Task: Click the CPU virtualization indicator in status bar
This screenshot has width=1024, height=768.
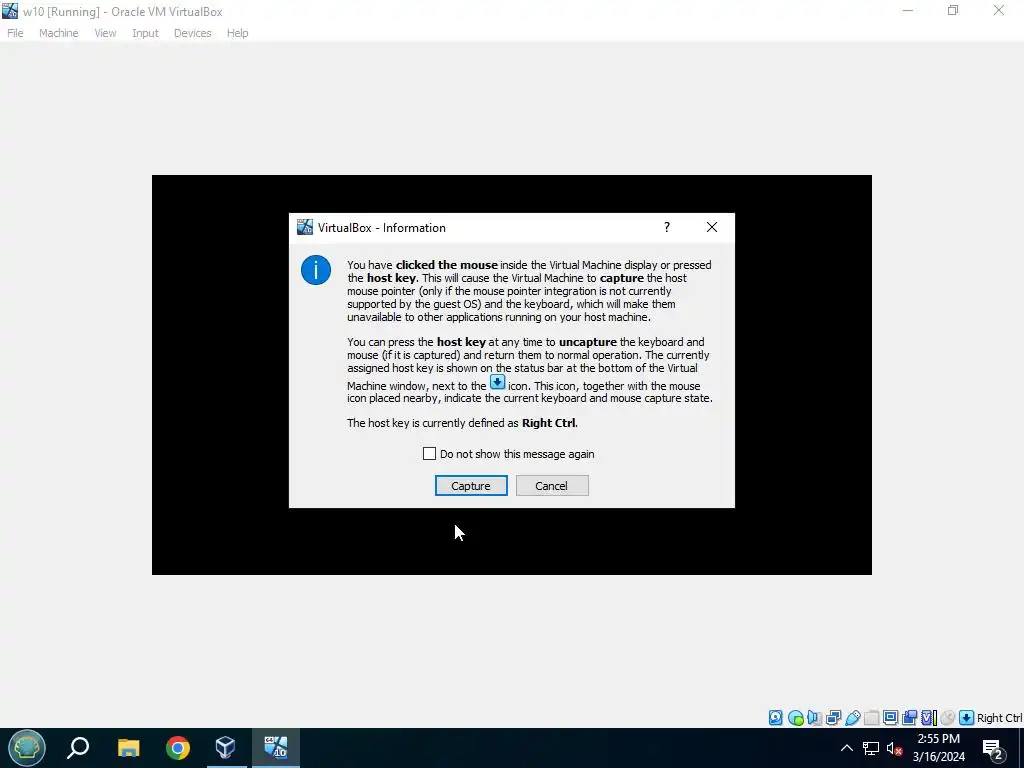Action: pyautogui.click(x=929, y=718)
